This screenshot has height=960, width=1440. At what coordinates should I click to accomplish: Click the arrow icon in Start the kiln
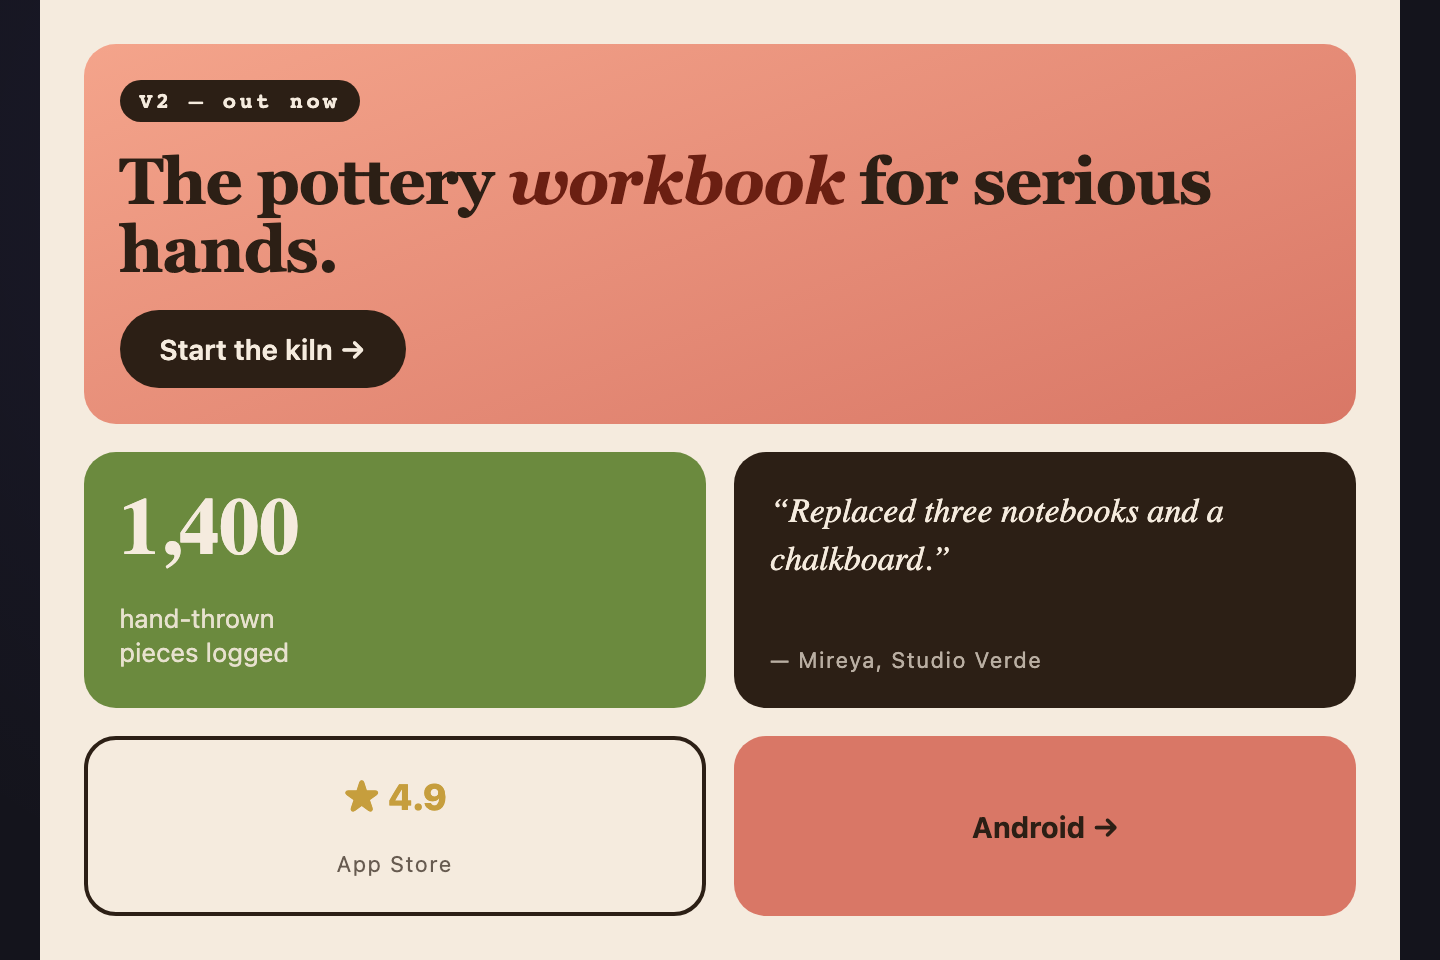pos(353,350)
